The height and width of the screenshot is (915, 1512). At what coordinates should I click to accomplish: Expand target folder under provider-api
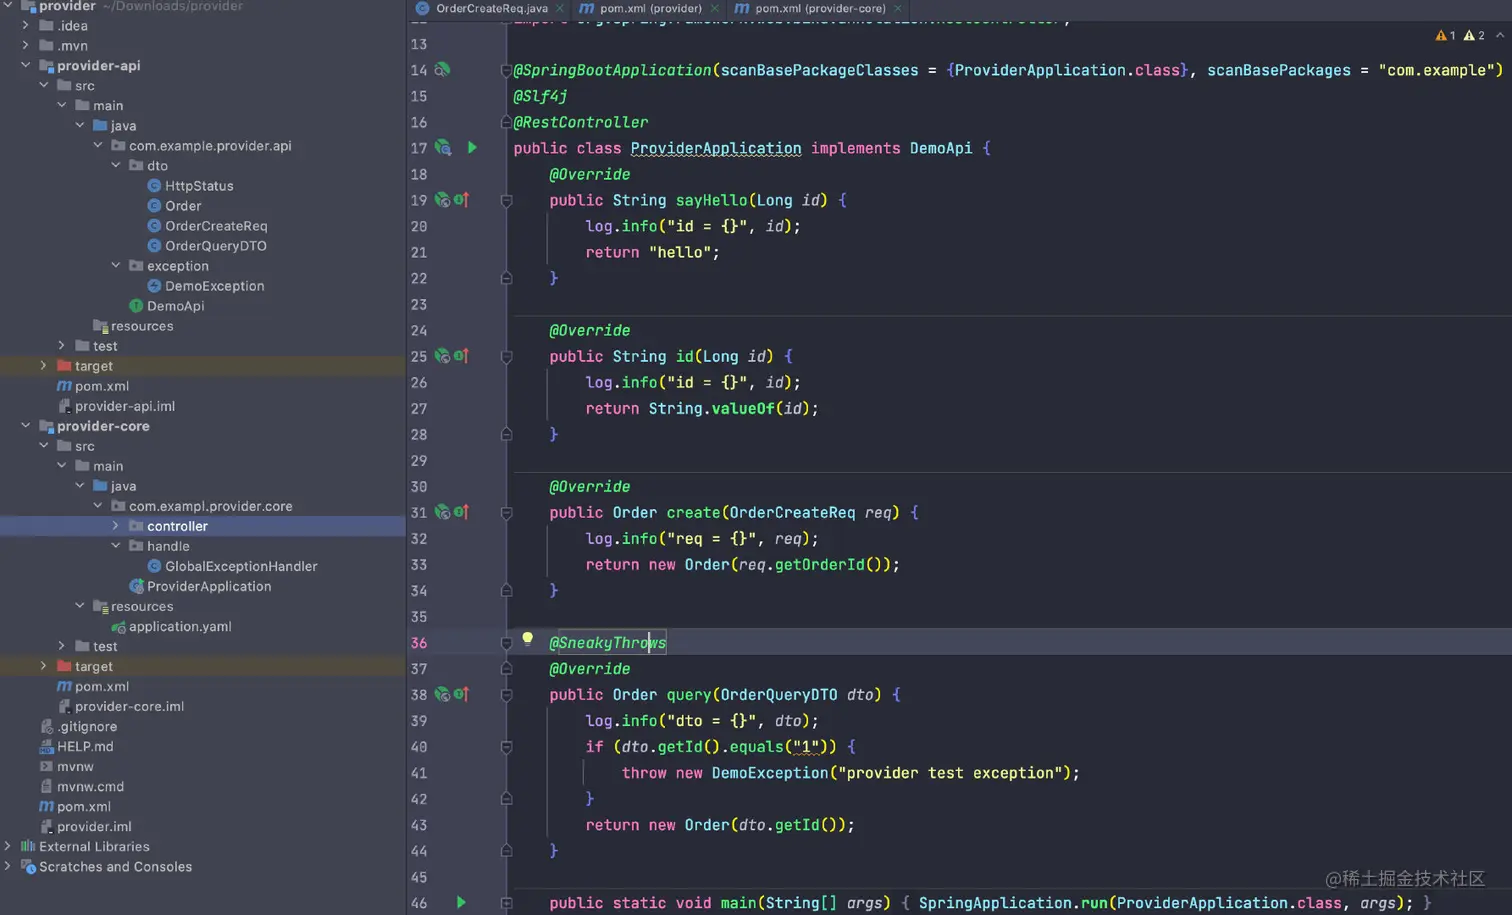[x=44, y=365]
